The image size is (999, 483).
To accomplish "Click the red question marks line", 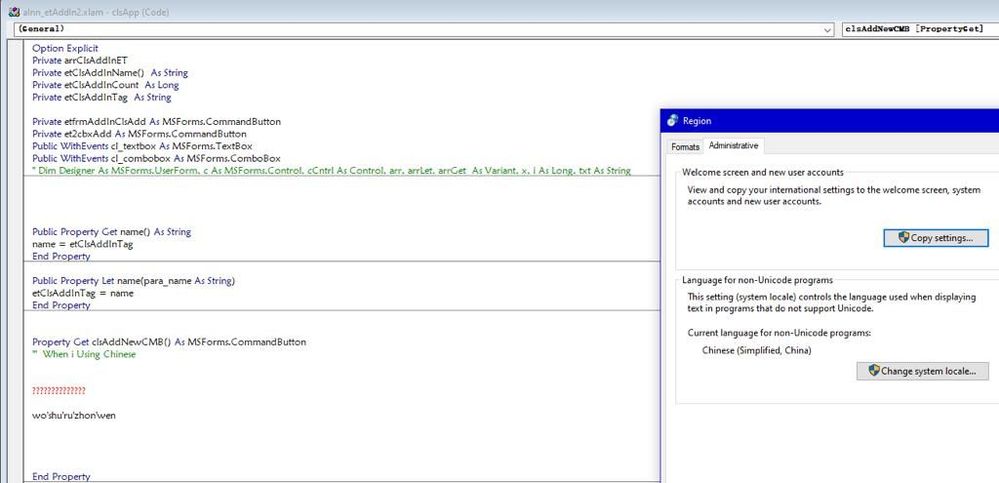I will click(x=59, y=391).
